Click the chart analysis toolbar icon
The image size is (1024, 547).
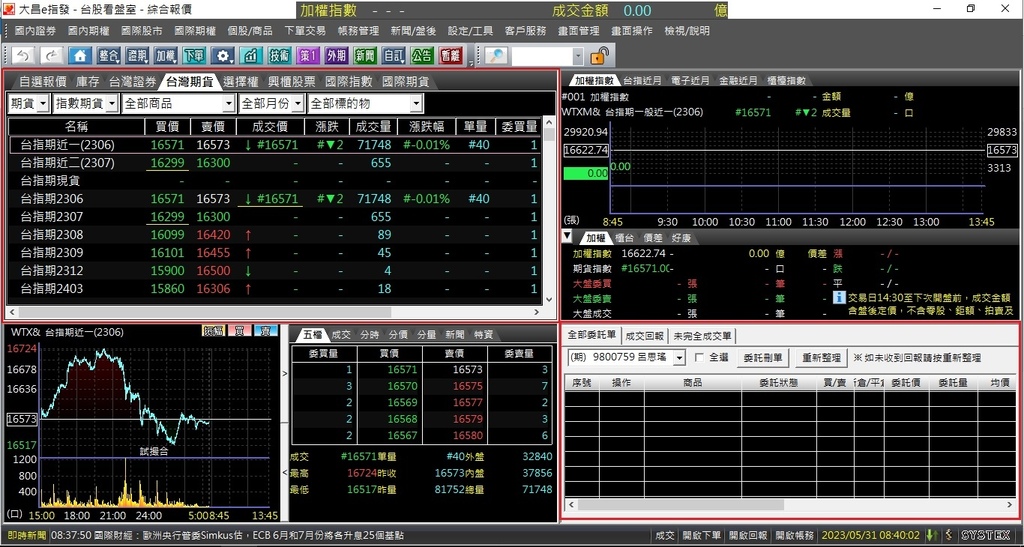tap(251, 55)
